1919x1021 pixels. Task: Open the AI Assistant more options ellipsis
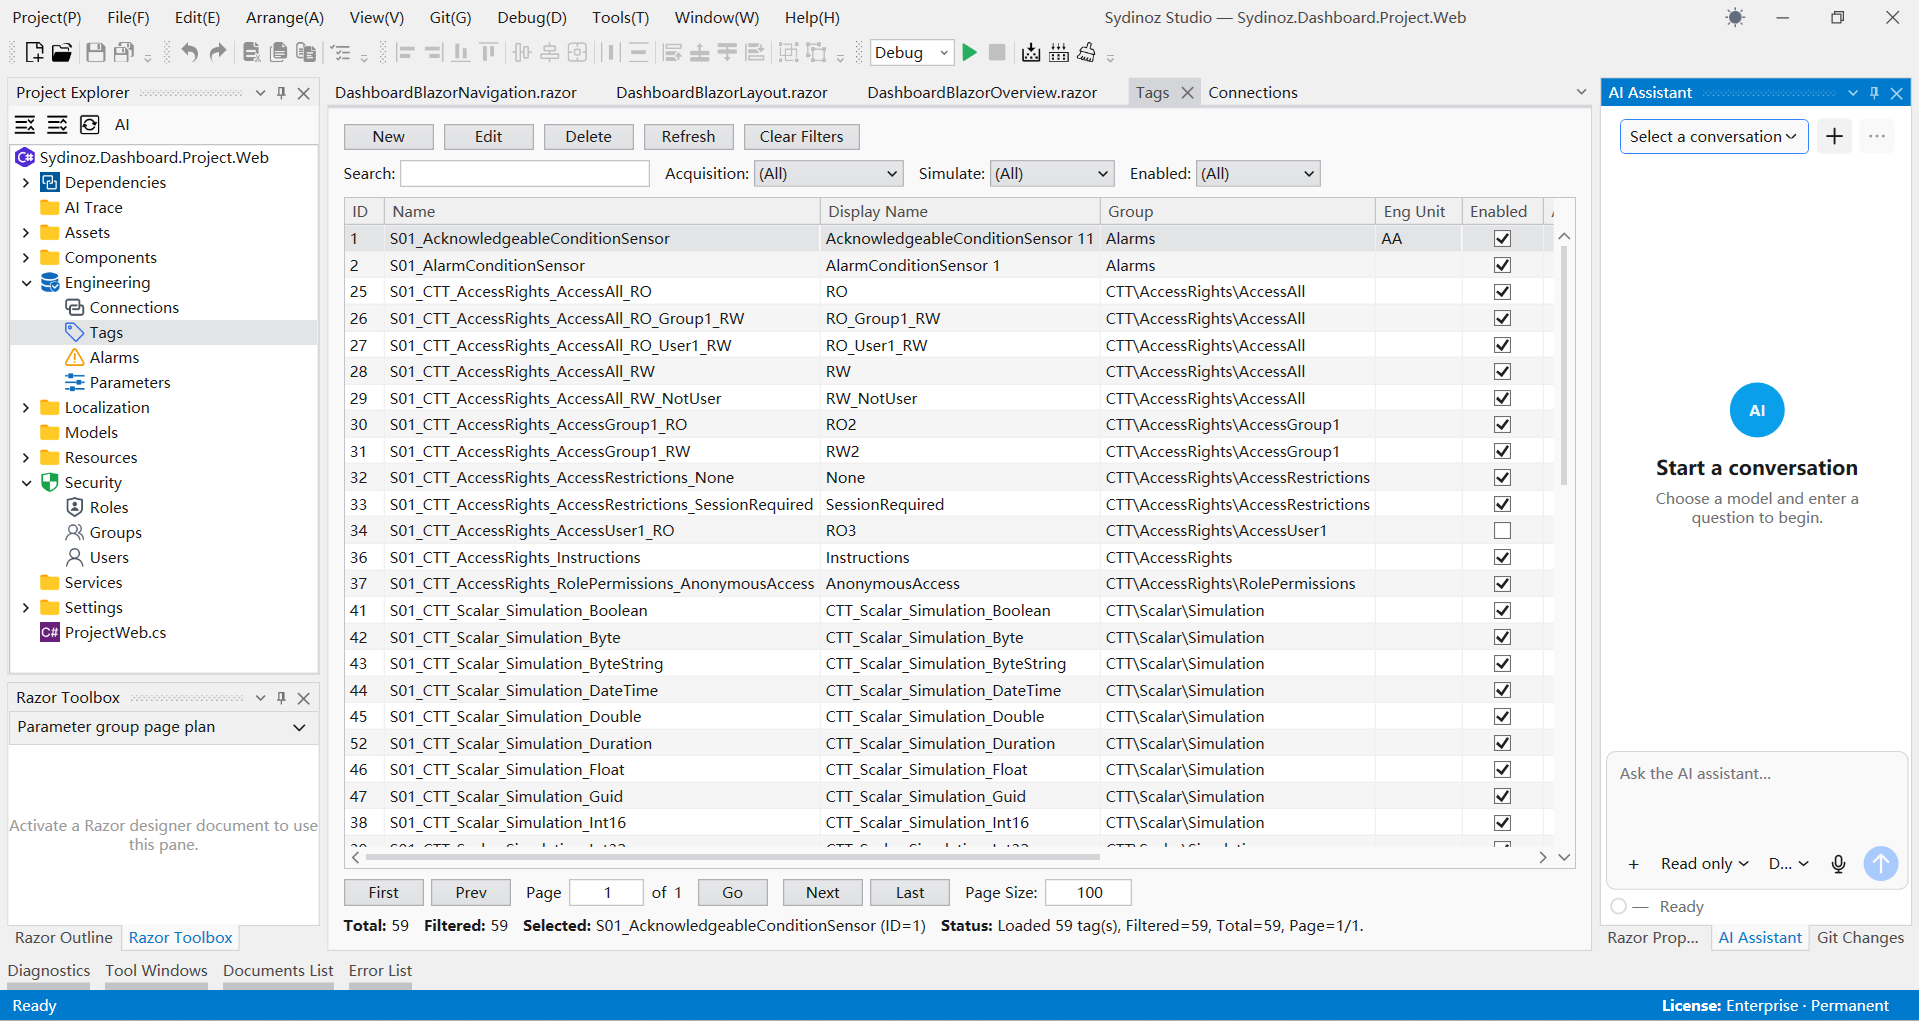pyautogui.click(x=1877, y=136)
